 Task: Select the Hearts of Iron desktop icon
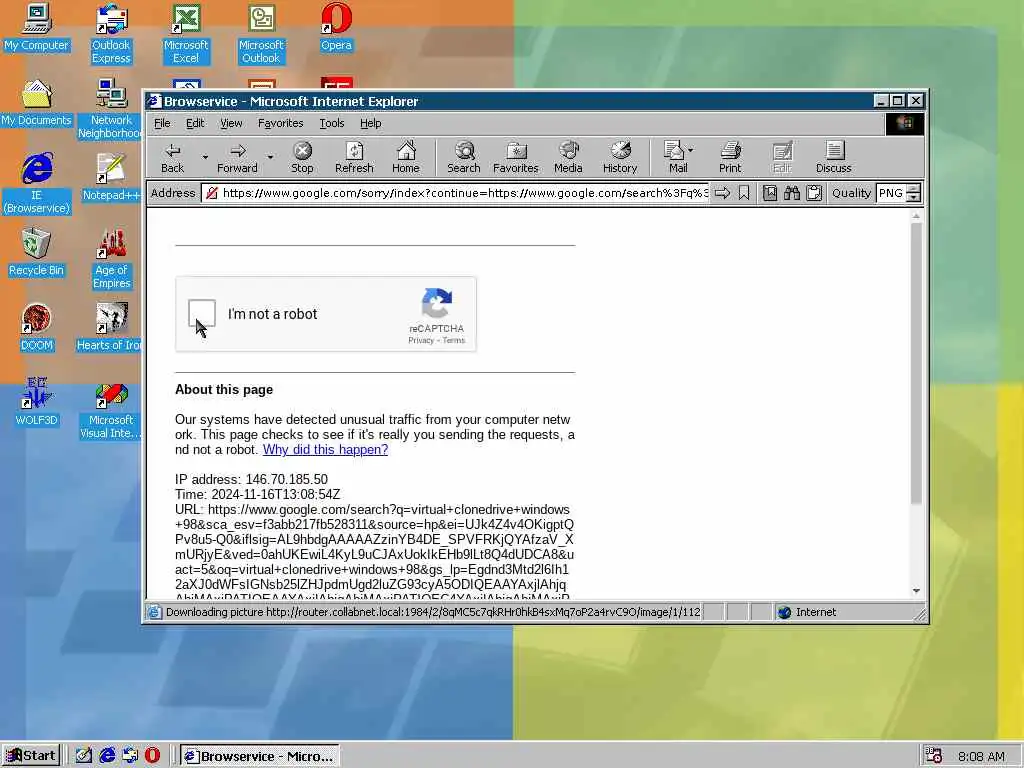(110, 328)
